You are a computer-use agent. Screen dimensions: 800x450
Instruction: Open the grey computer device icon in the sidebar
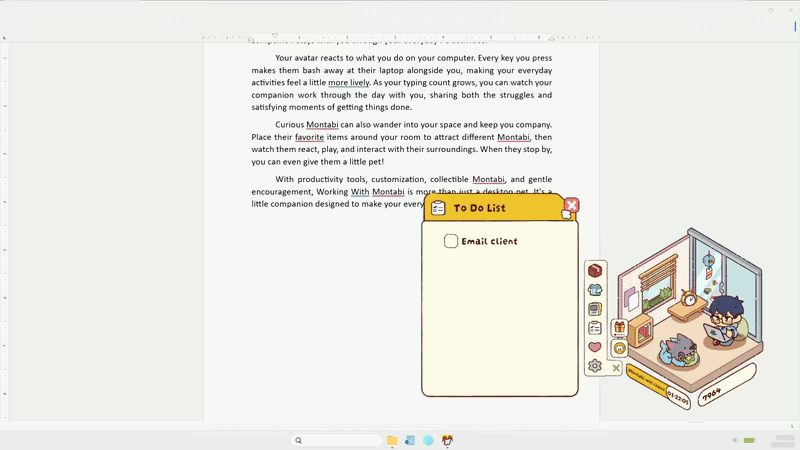click(595, 309)
